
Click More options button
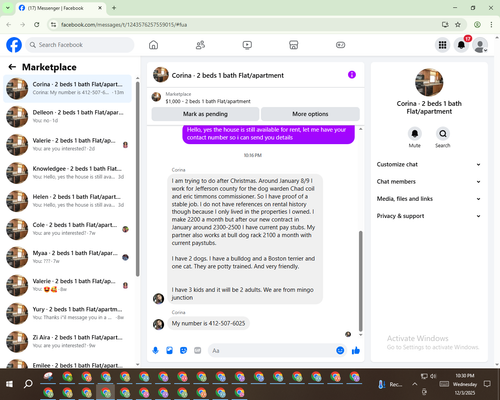(310, 114)
